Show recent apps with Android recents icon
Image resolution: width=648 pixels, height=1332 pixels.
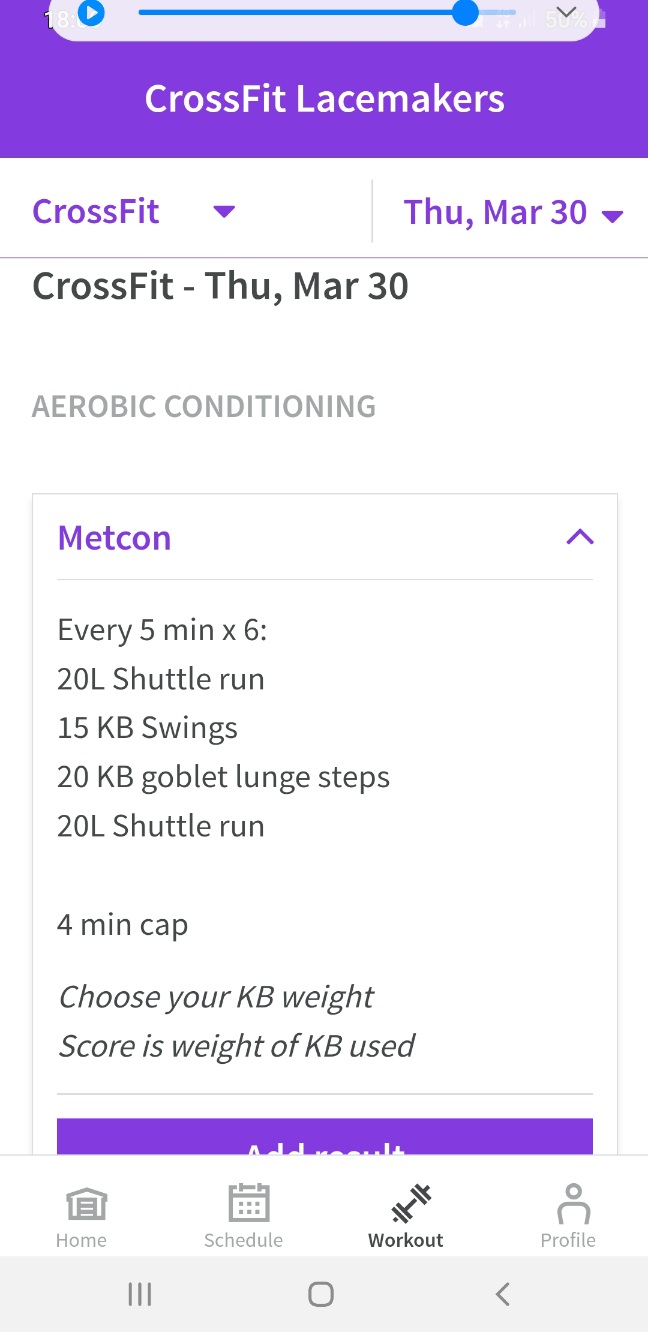(x=140, y=1295)
